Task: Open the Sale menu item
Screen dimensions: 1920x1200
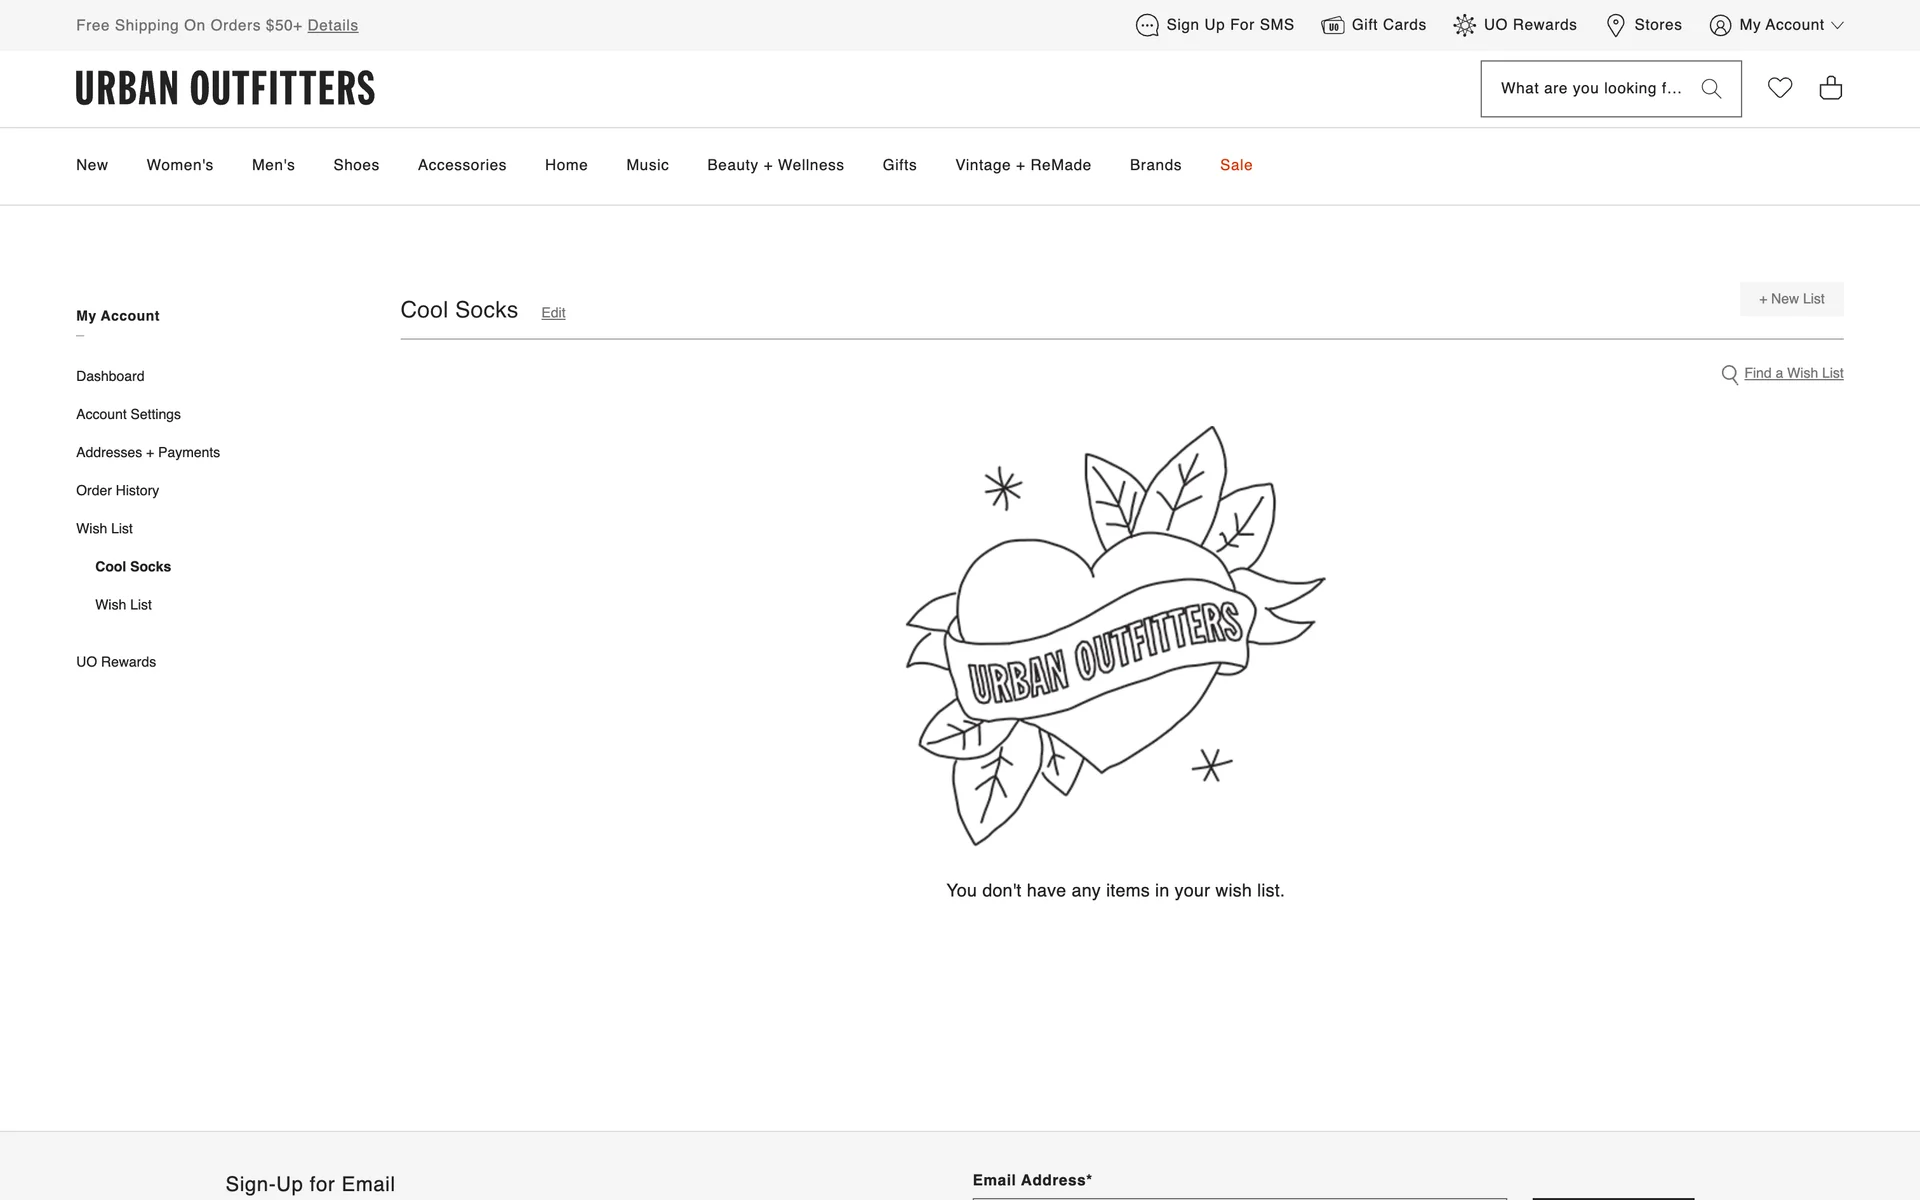Action: (1236, 165)
